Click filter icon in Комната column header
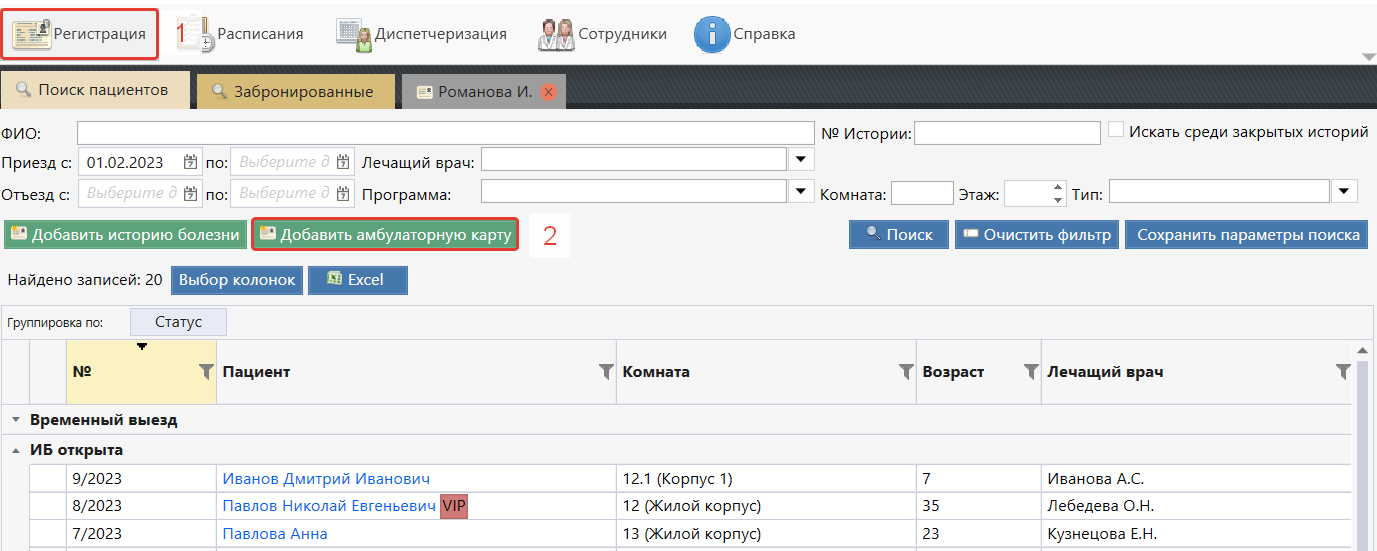The height and width of the screenshot is (551, 1377). (906, 372)
